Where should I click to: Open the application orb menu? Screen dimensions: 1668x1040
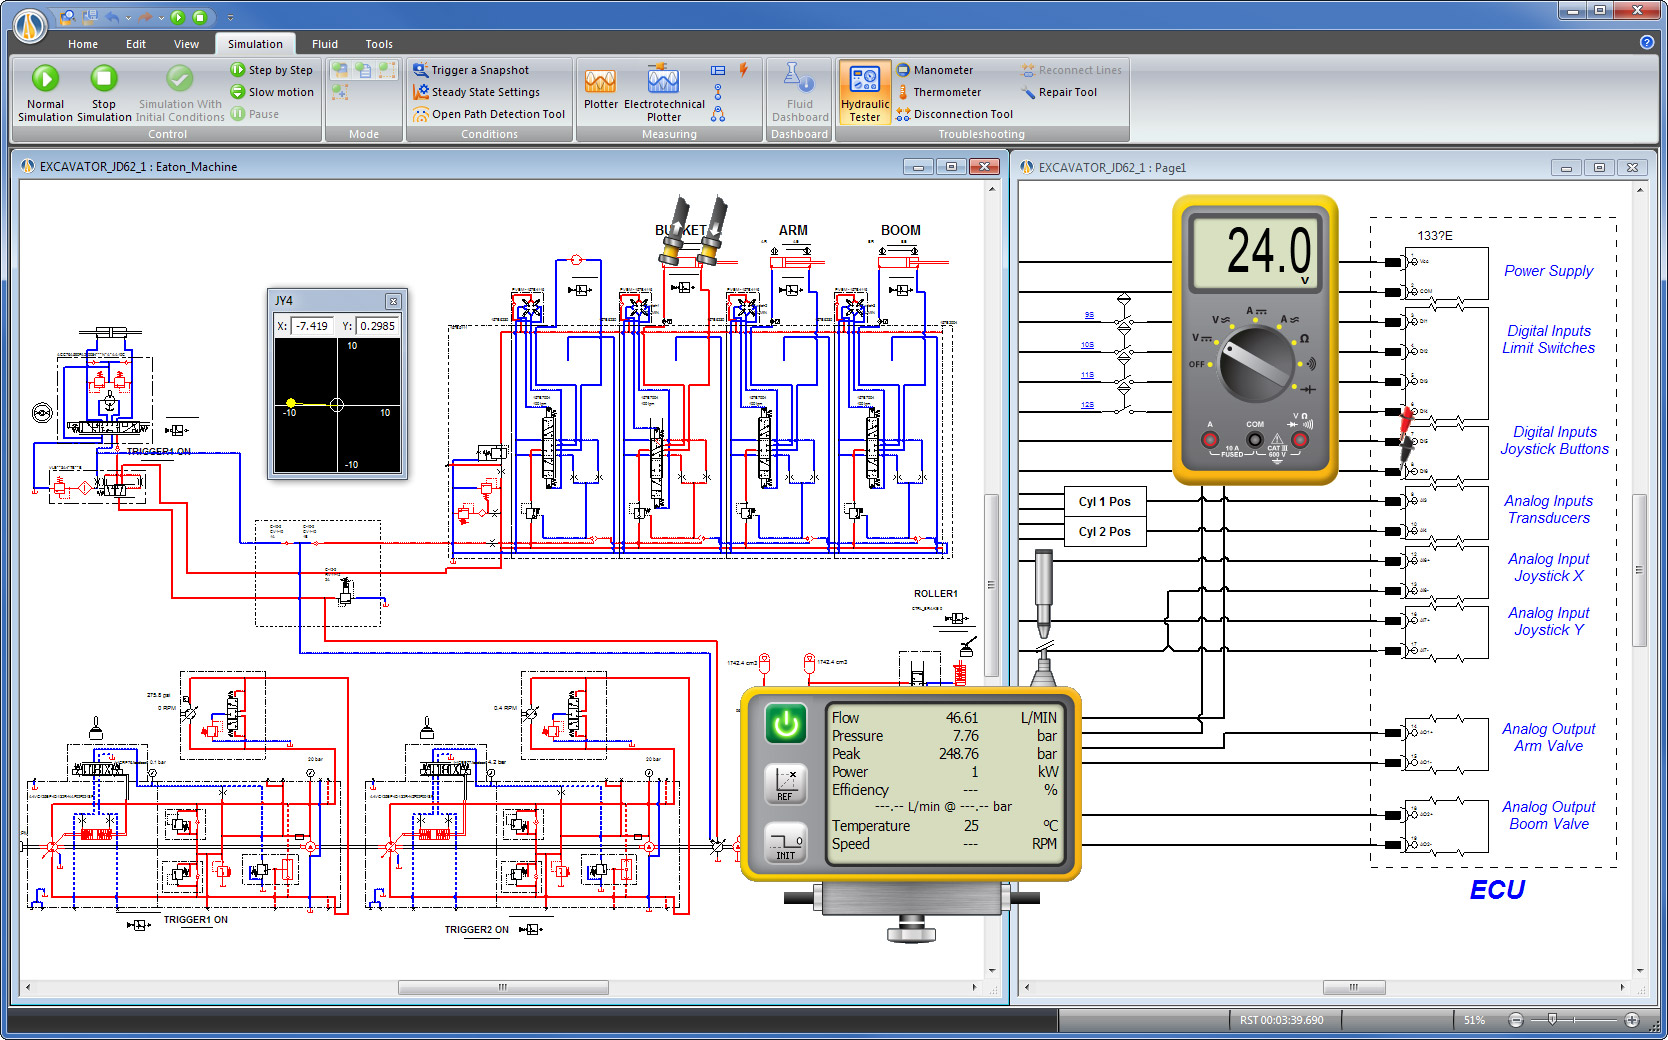(31, 24)
